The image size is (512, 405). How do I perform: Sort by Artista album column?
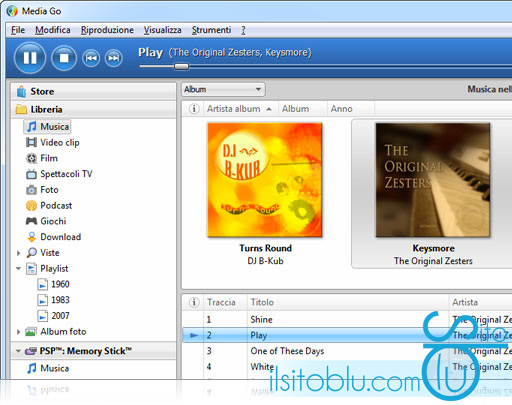(240, 109)
